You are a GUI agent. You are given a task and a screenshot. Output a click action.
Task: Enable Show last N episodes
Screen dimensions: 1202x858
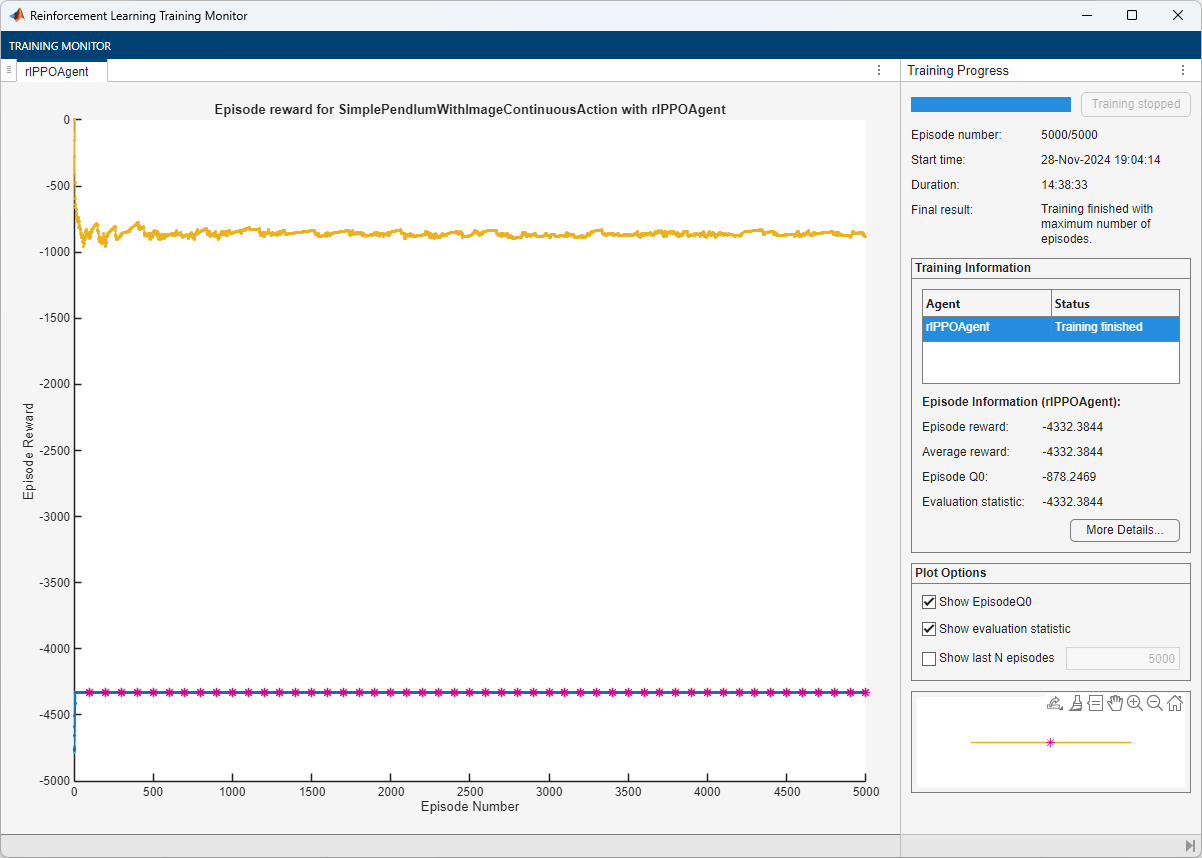pos(929,658)
